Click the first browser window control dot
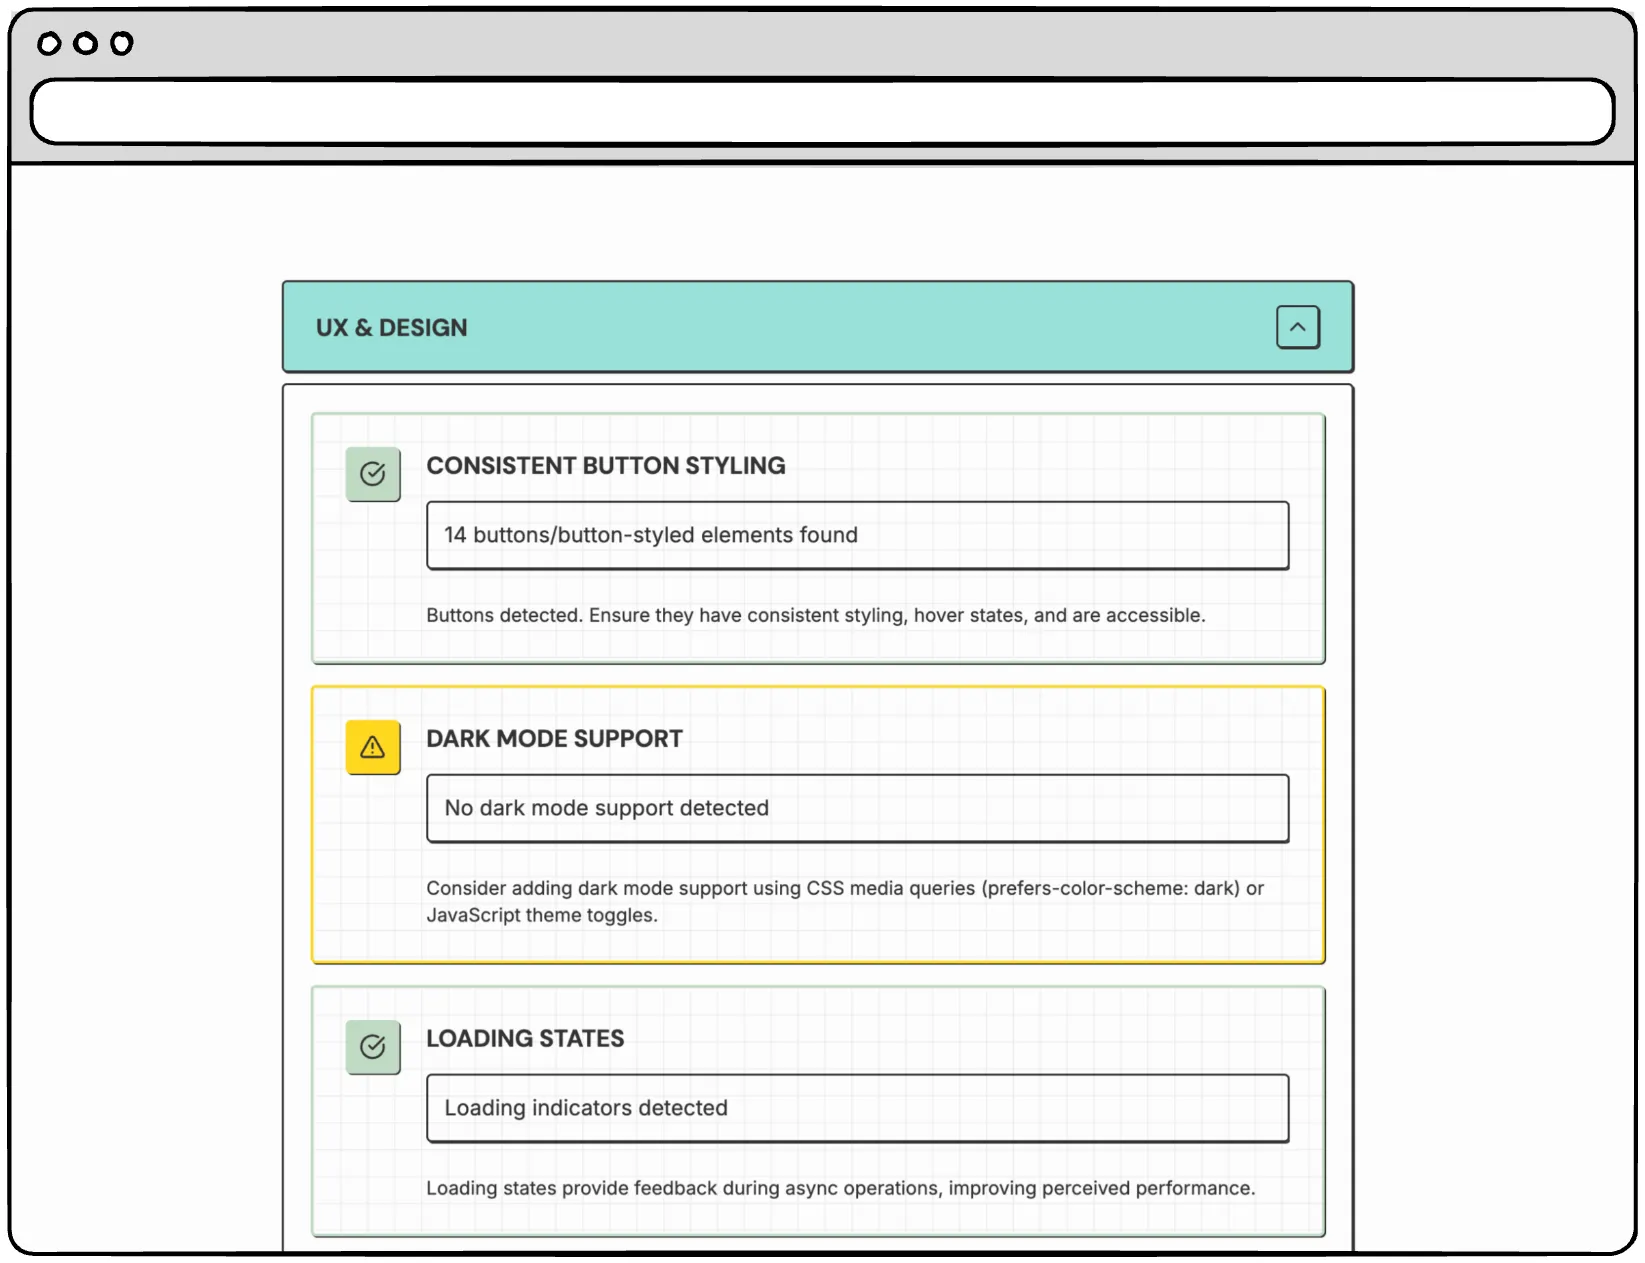Screen dimensions: 1645x1263 [x=49, y=43]
